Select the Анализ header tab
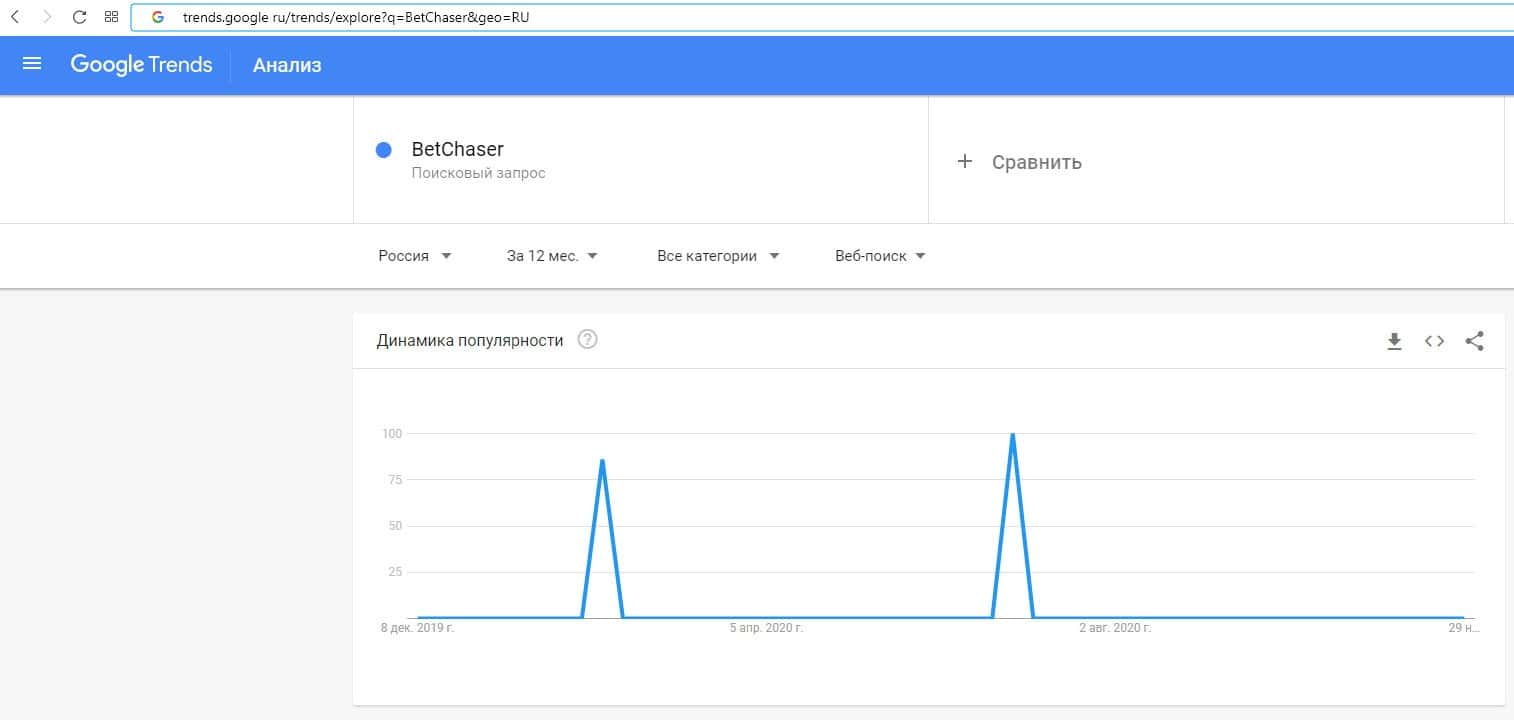 point(287,66)
